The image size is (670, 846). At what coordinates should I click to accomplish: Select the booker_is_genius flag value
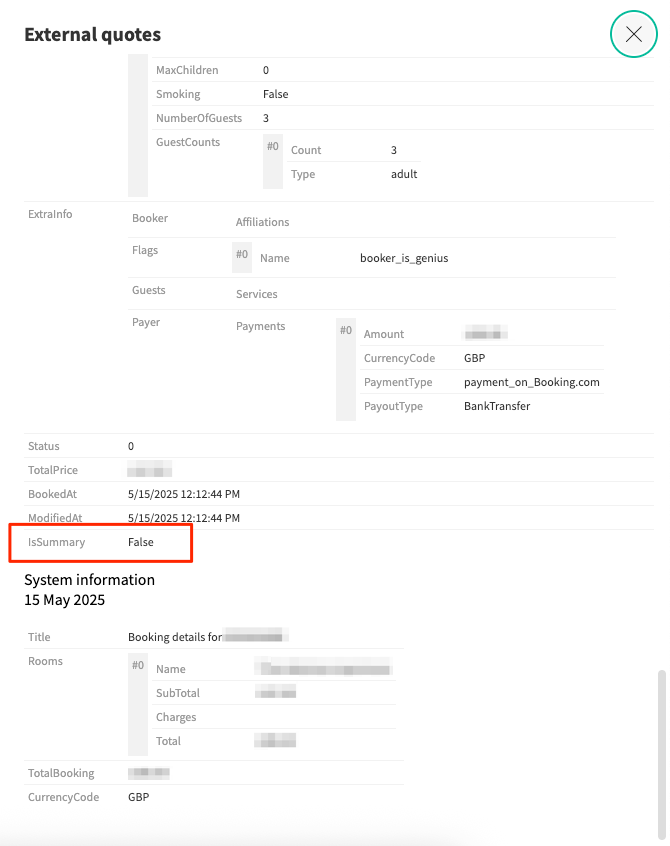(x=404, y=258)
